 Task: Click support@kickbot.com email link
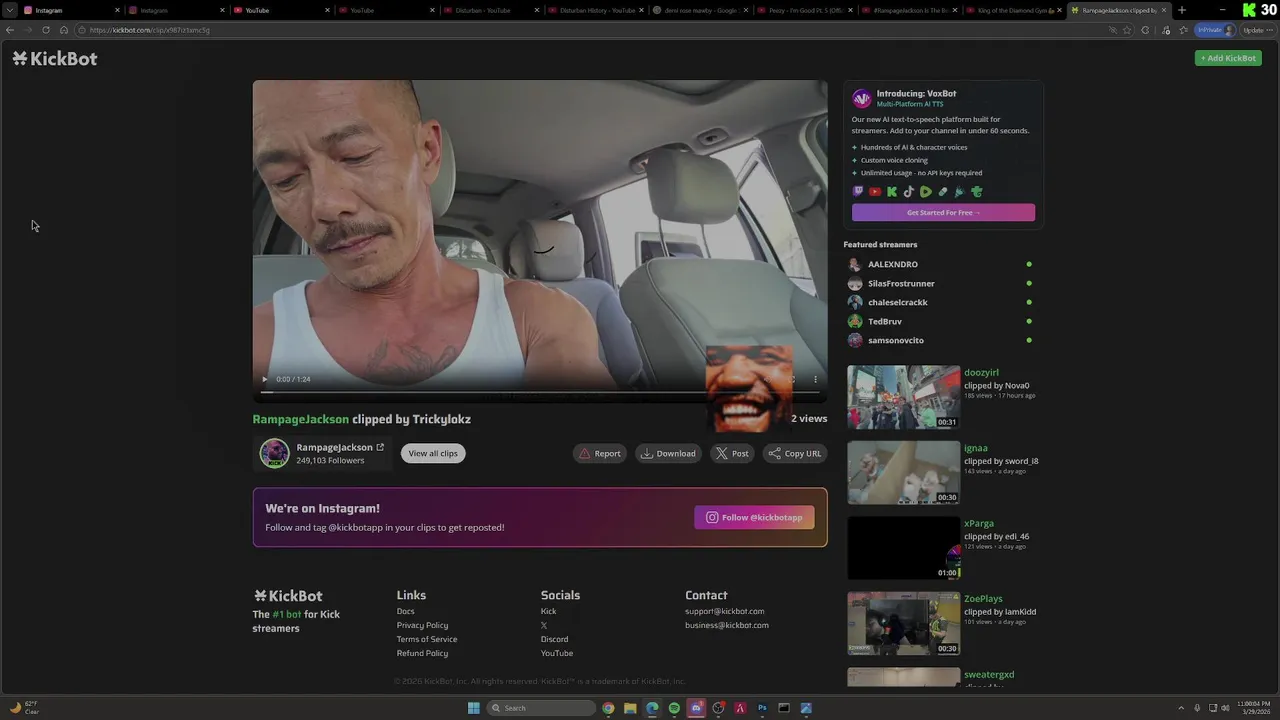point(724,611)
